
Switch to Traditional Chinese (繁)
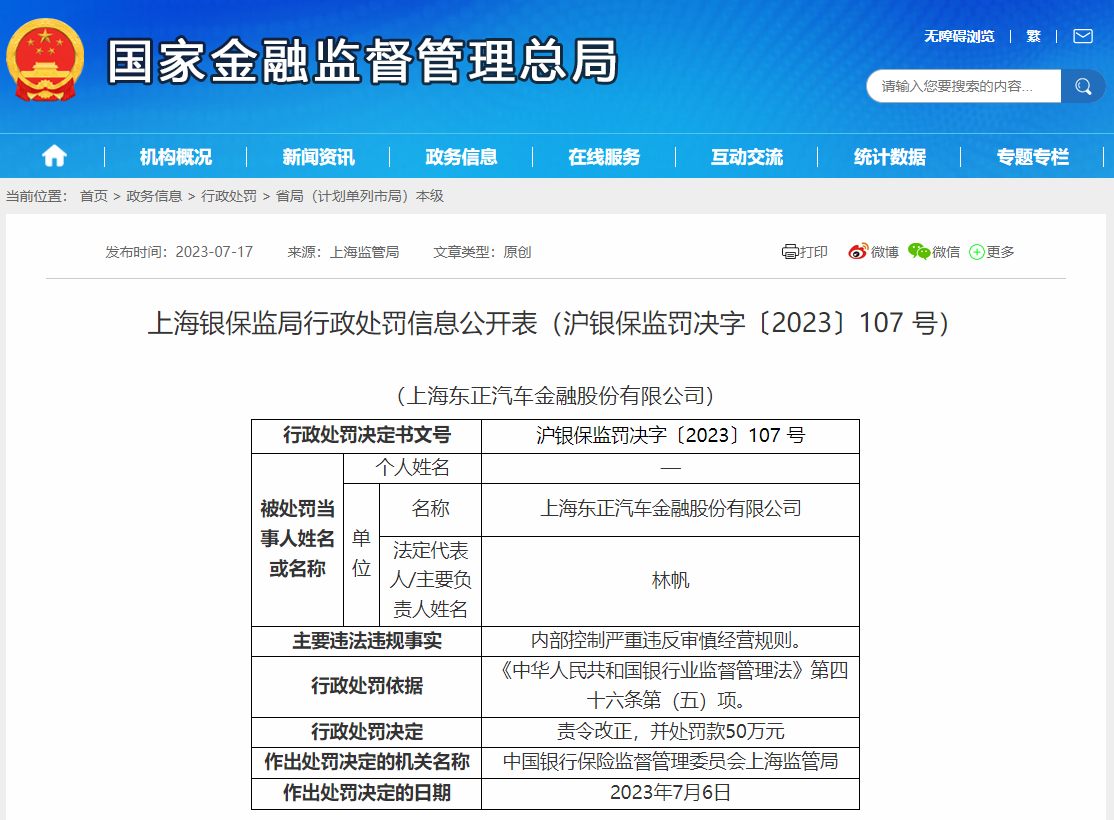pyautogui.click(x=1033, y=36)
